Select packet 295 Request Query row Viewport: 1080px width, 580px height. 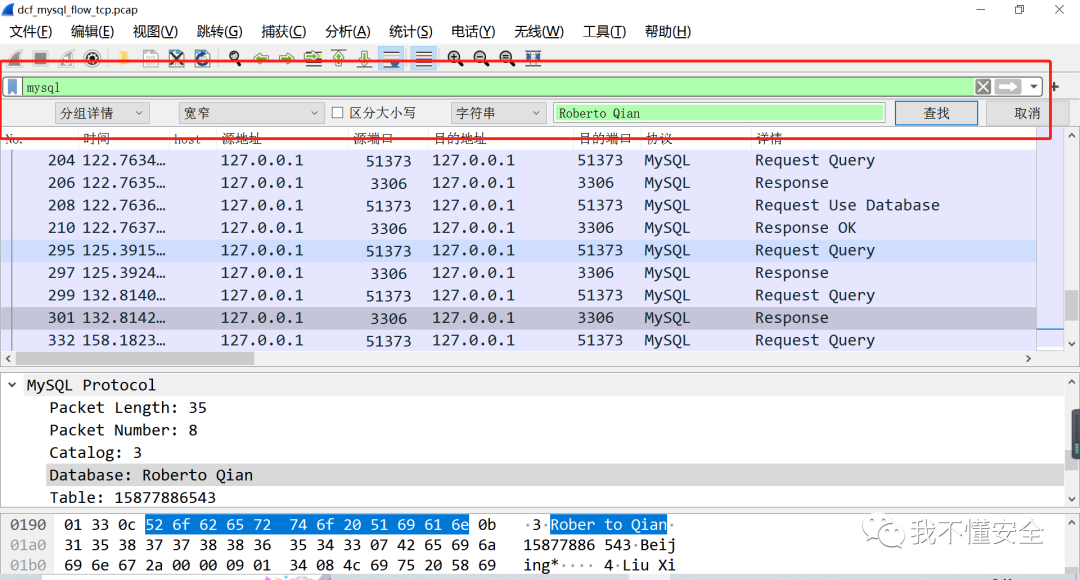click(x=518, y=251)
